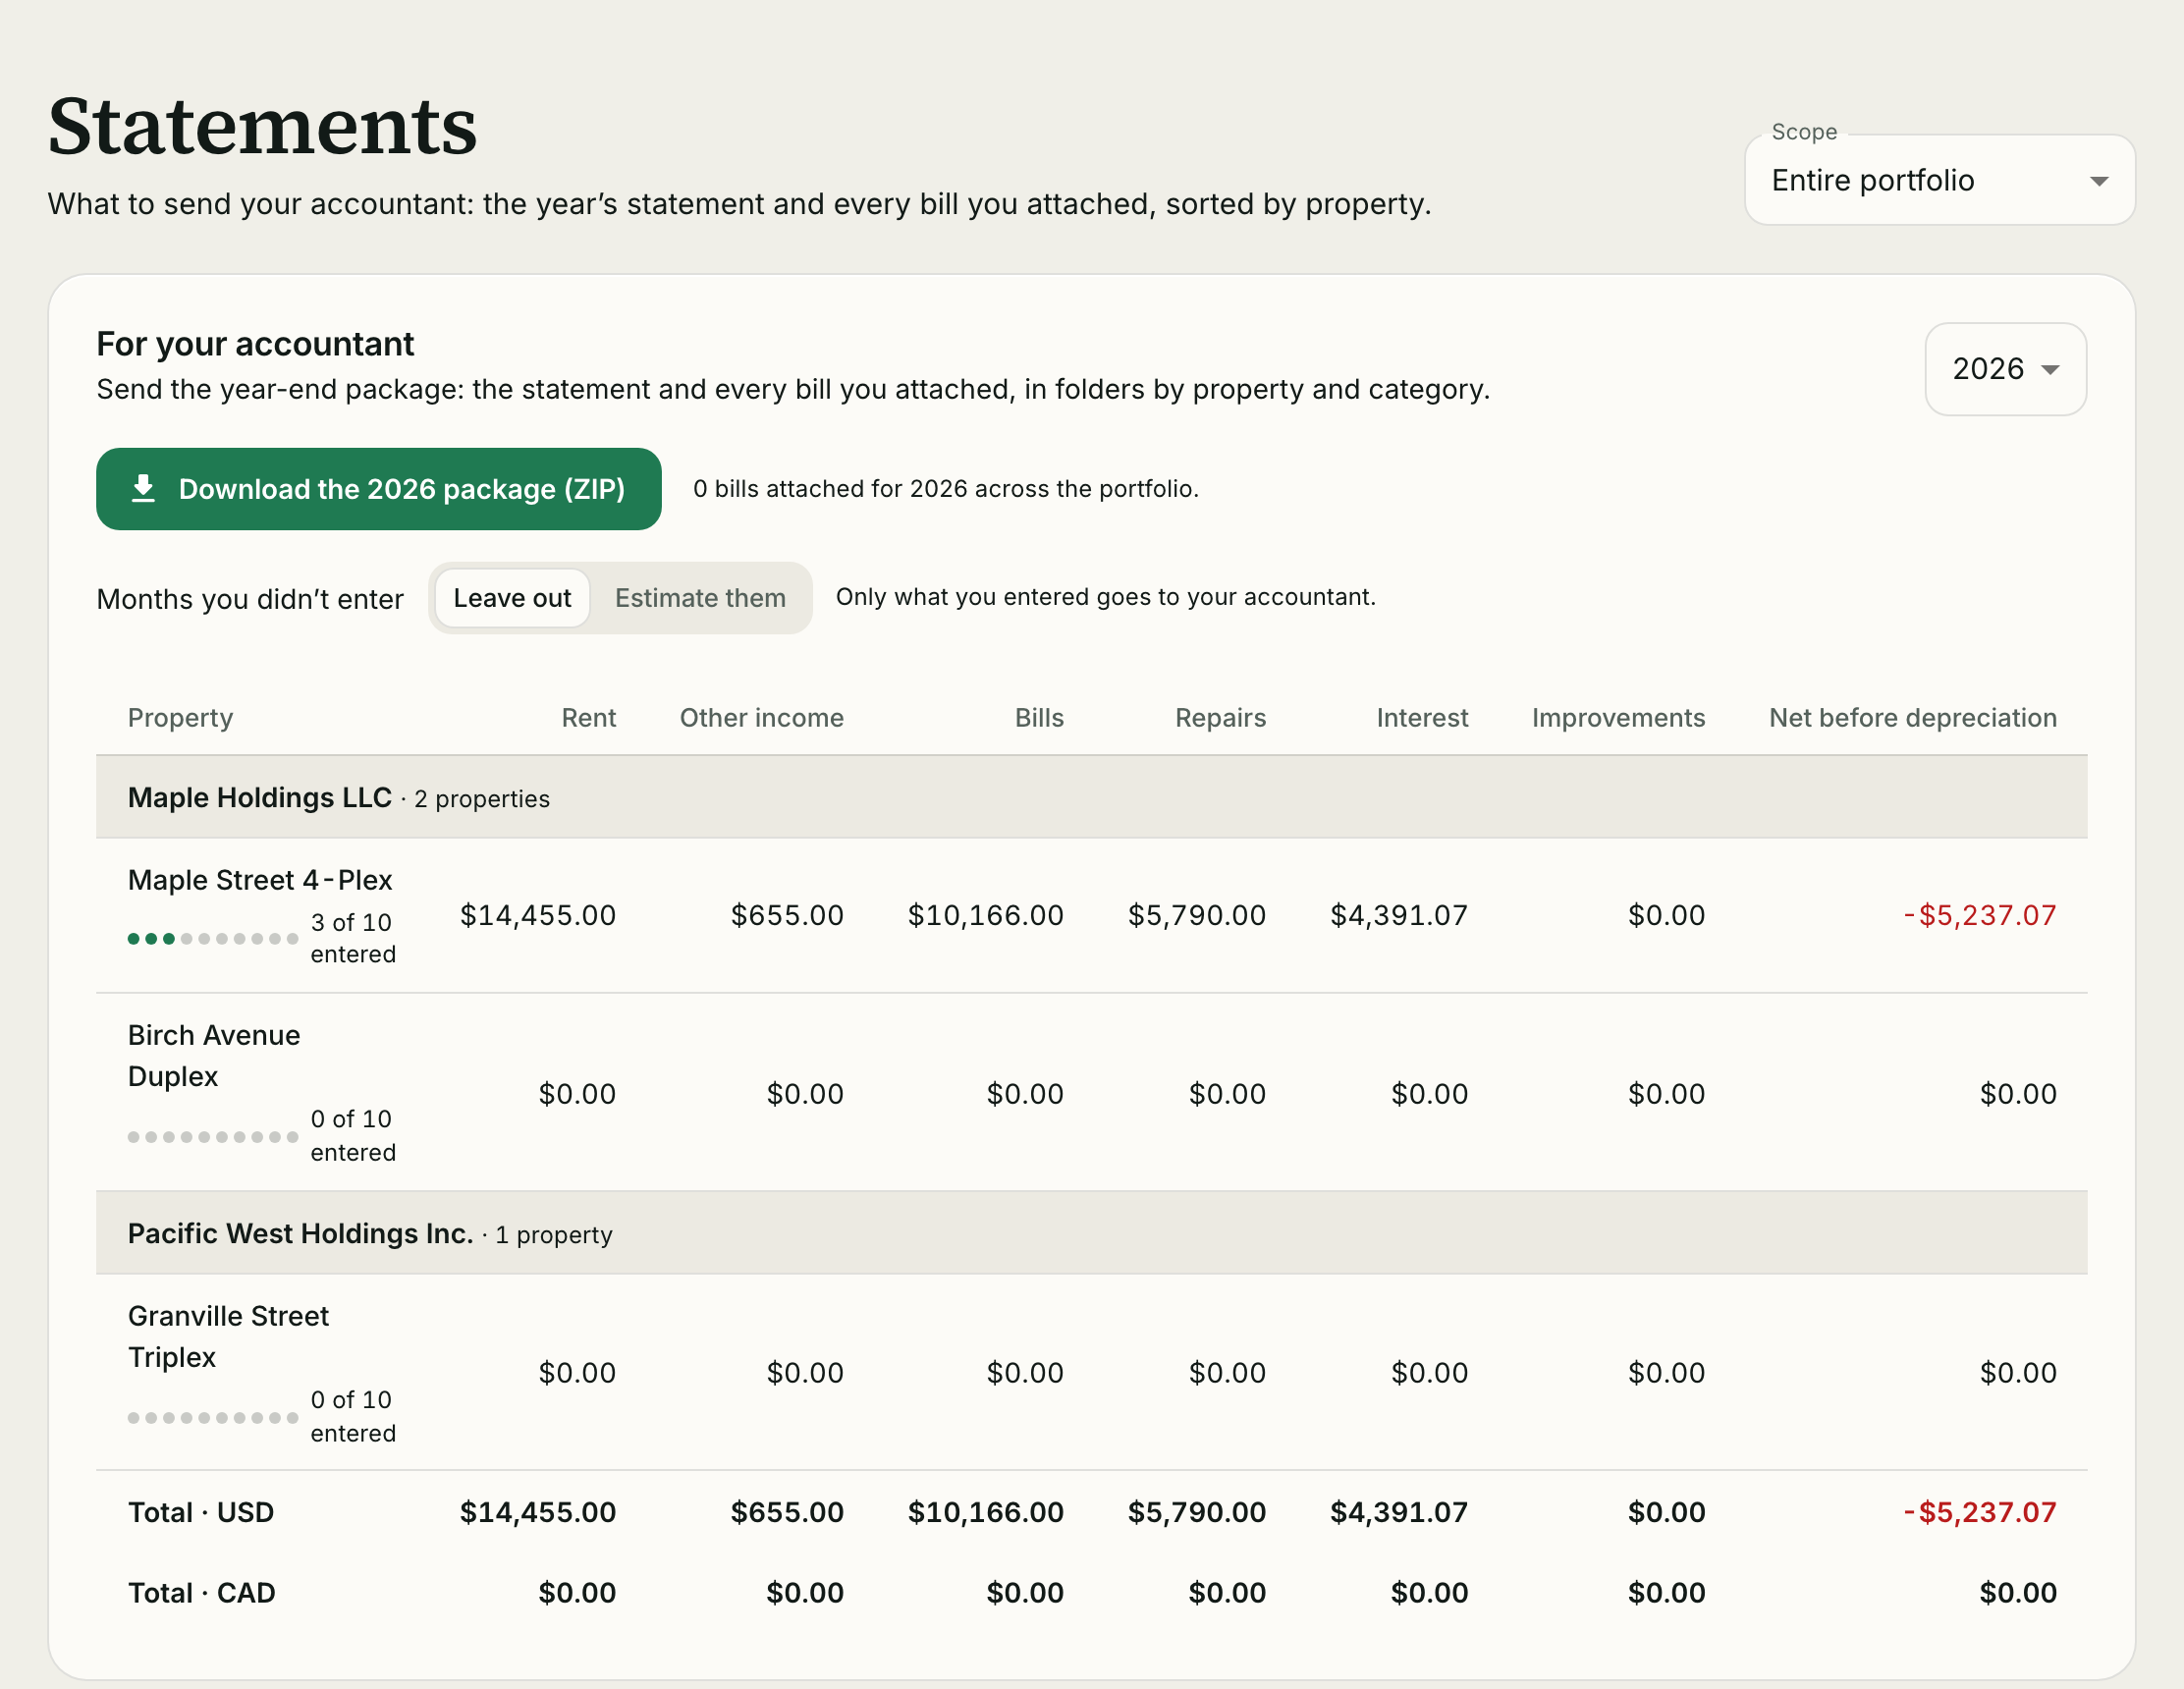This screenshot has width=2184, height=1689.
Task: Switch to Estimate them option
Action: [x=700, y=598]
